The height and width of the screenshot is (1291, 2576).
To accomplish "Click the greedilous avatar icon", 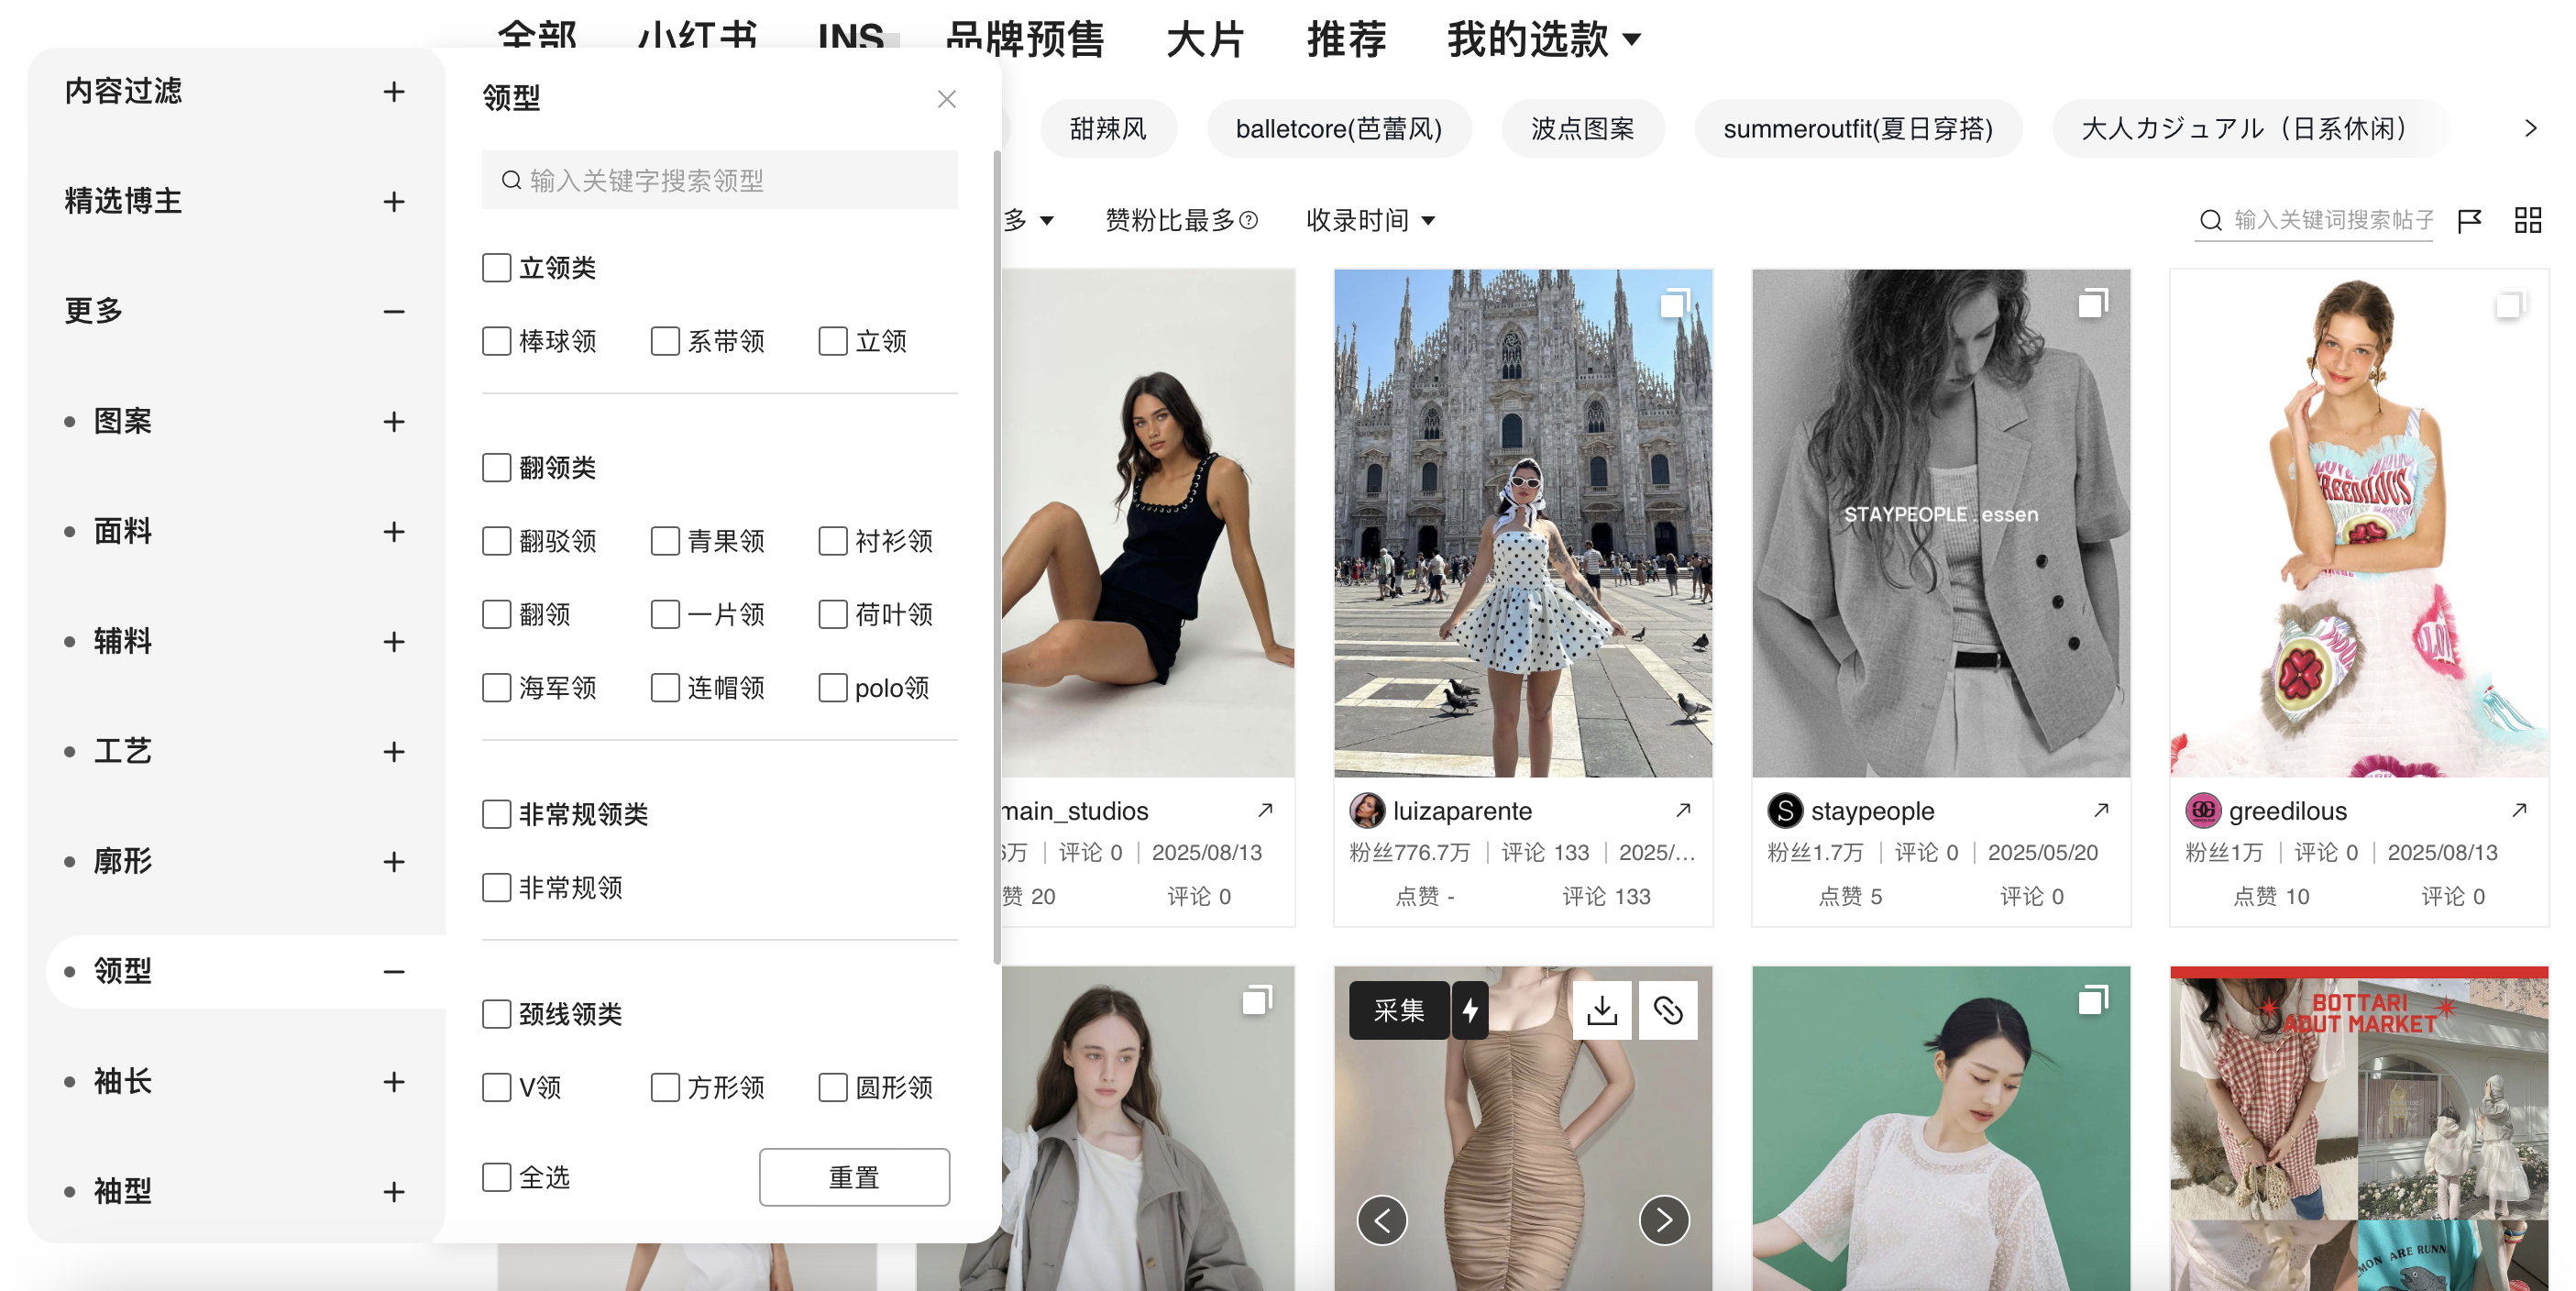I will click(2203, 810).
